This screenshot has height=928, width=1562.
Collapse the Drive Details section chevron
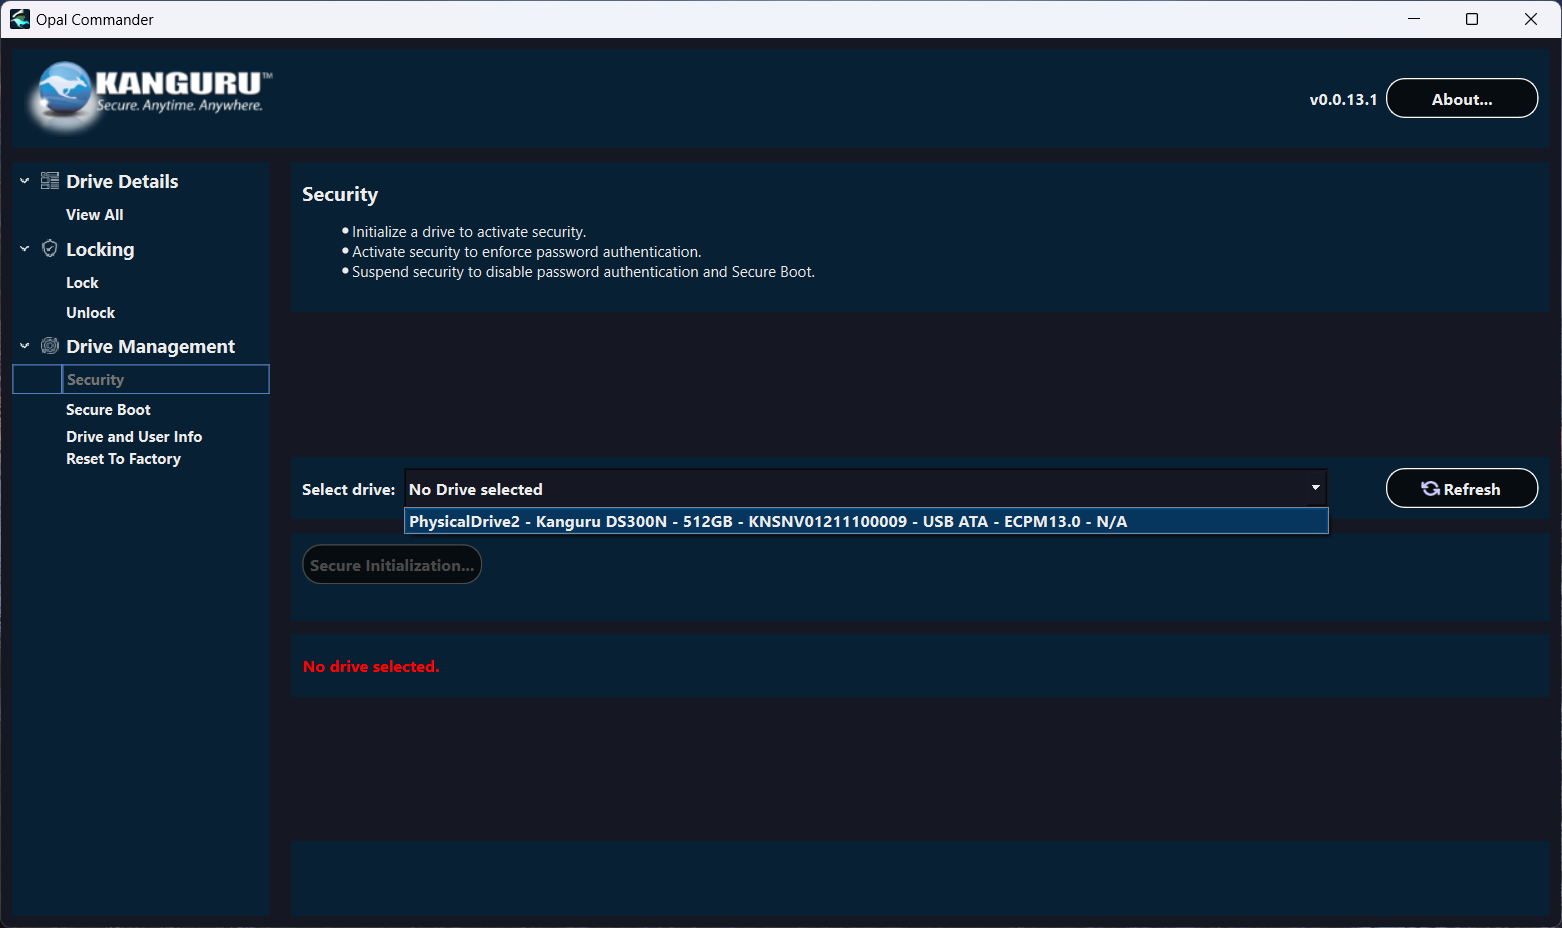click(x=25, y=181)
